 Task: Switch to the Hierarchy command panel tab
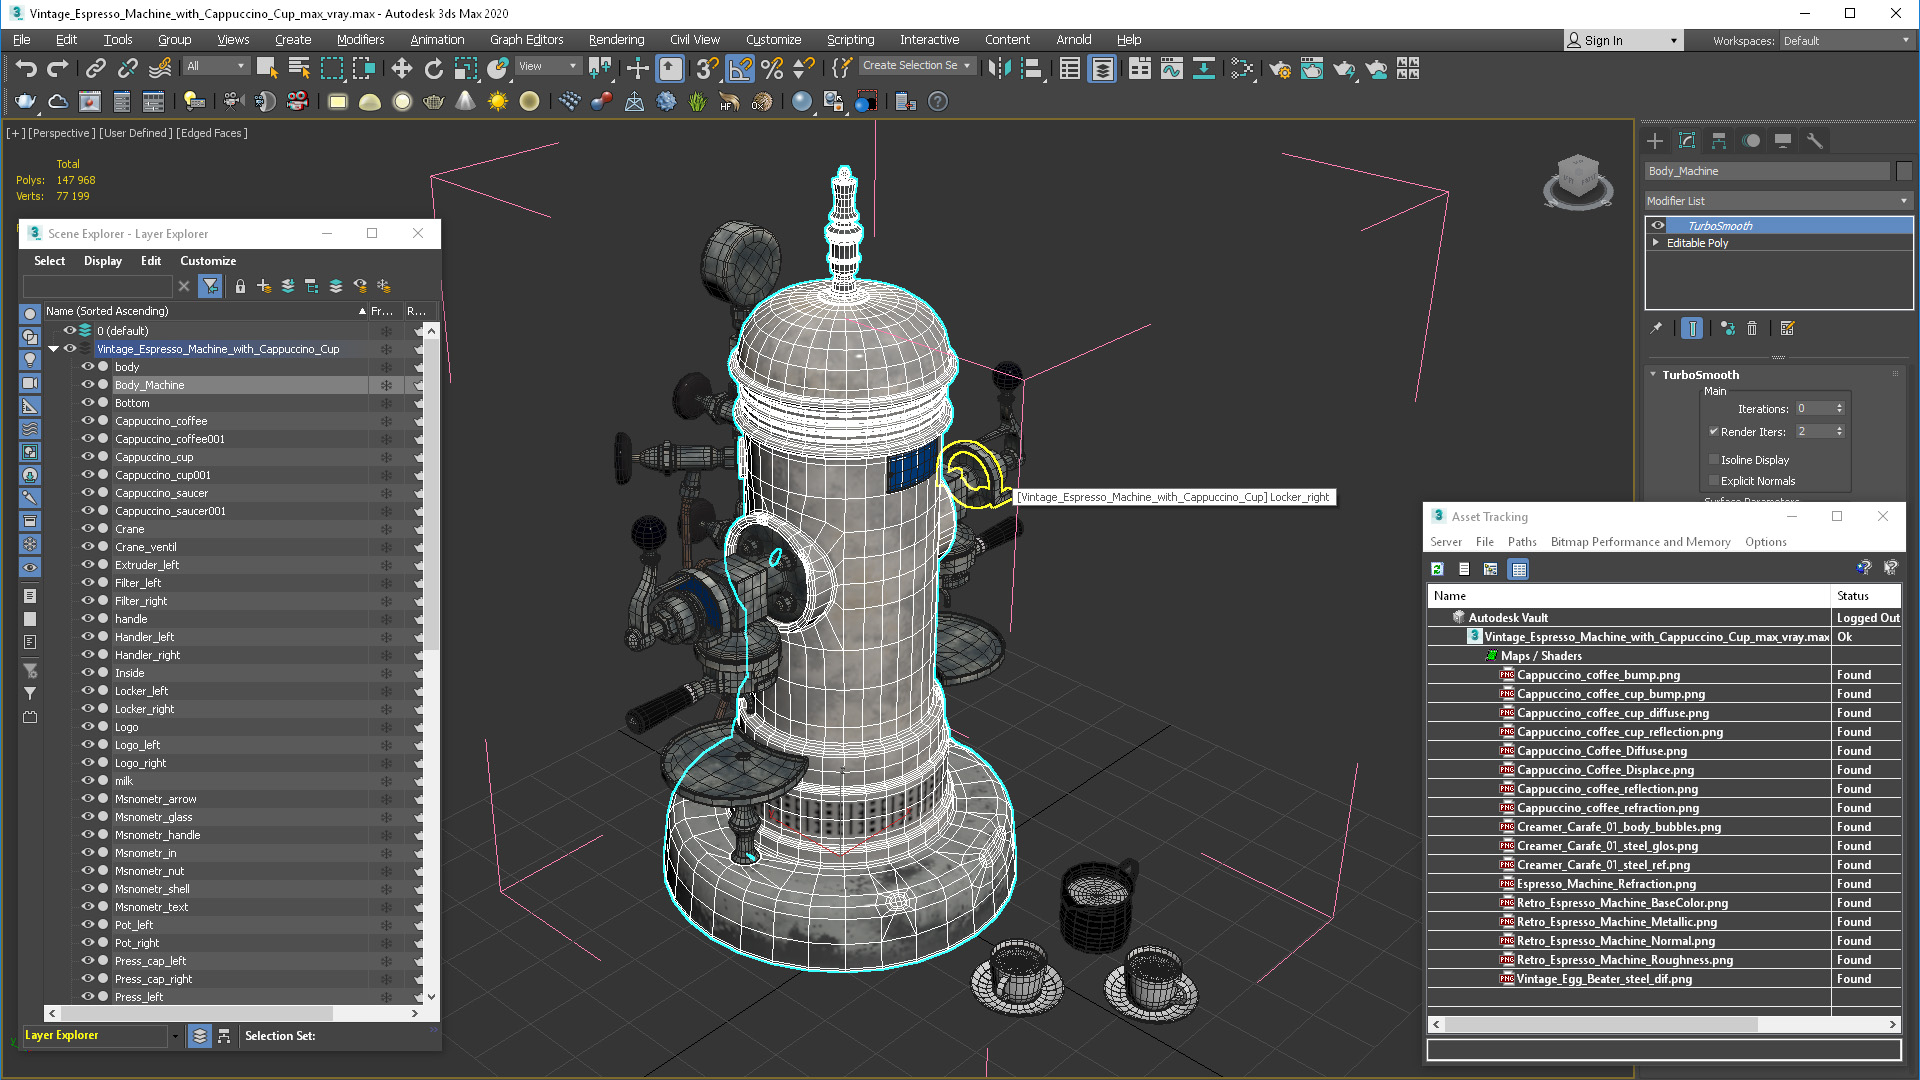tap(1719, 141)
